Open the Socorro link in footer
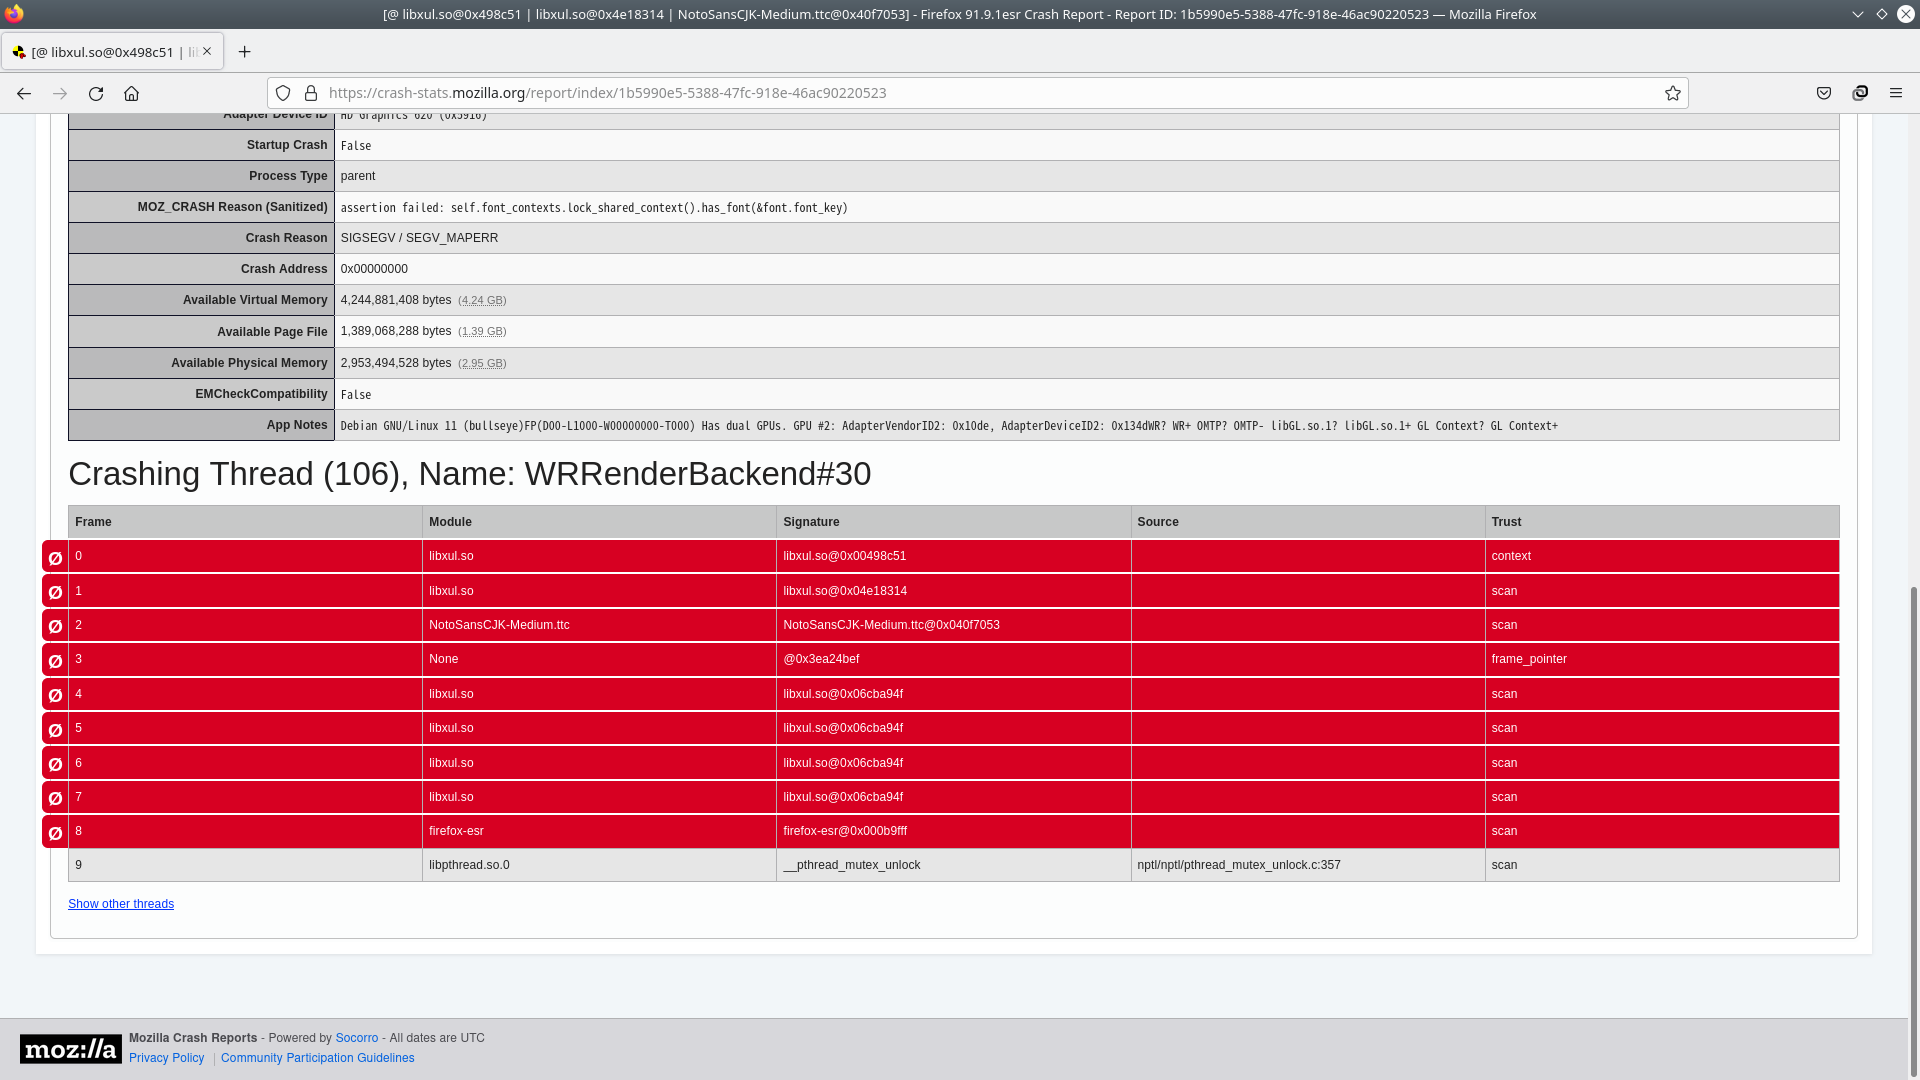Screen dimensions: 1920x1080 coord(357,1038)
